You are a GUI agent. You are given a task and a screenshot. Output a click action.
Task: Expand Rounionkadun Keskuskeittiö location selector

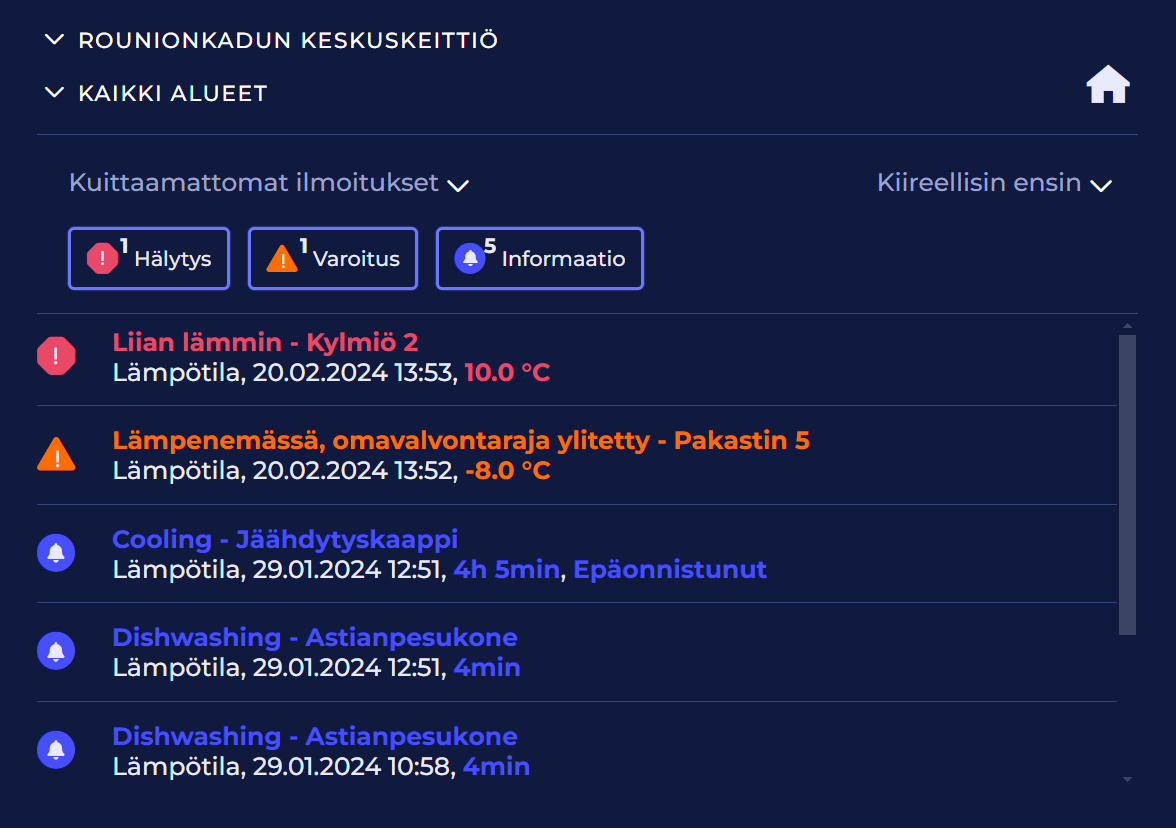coord(273,41)
